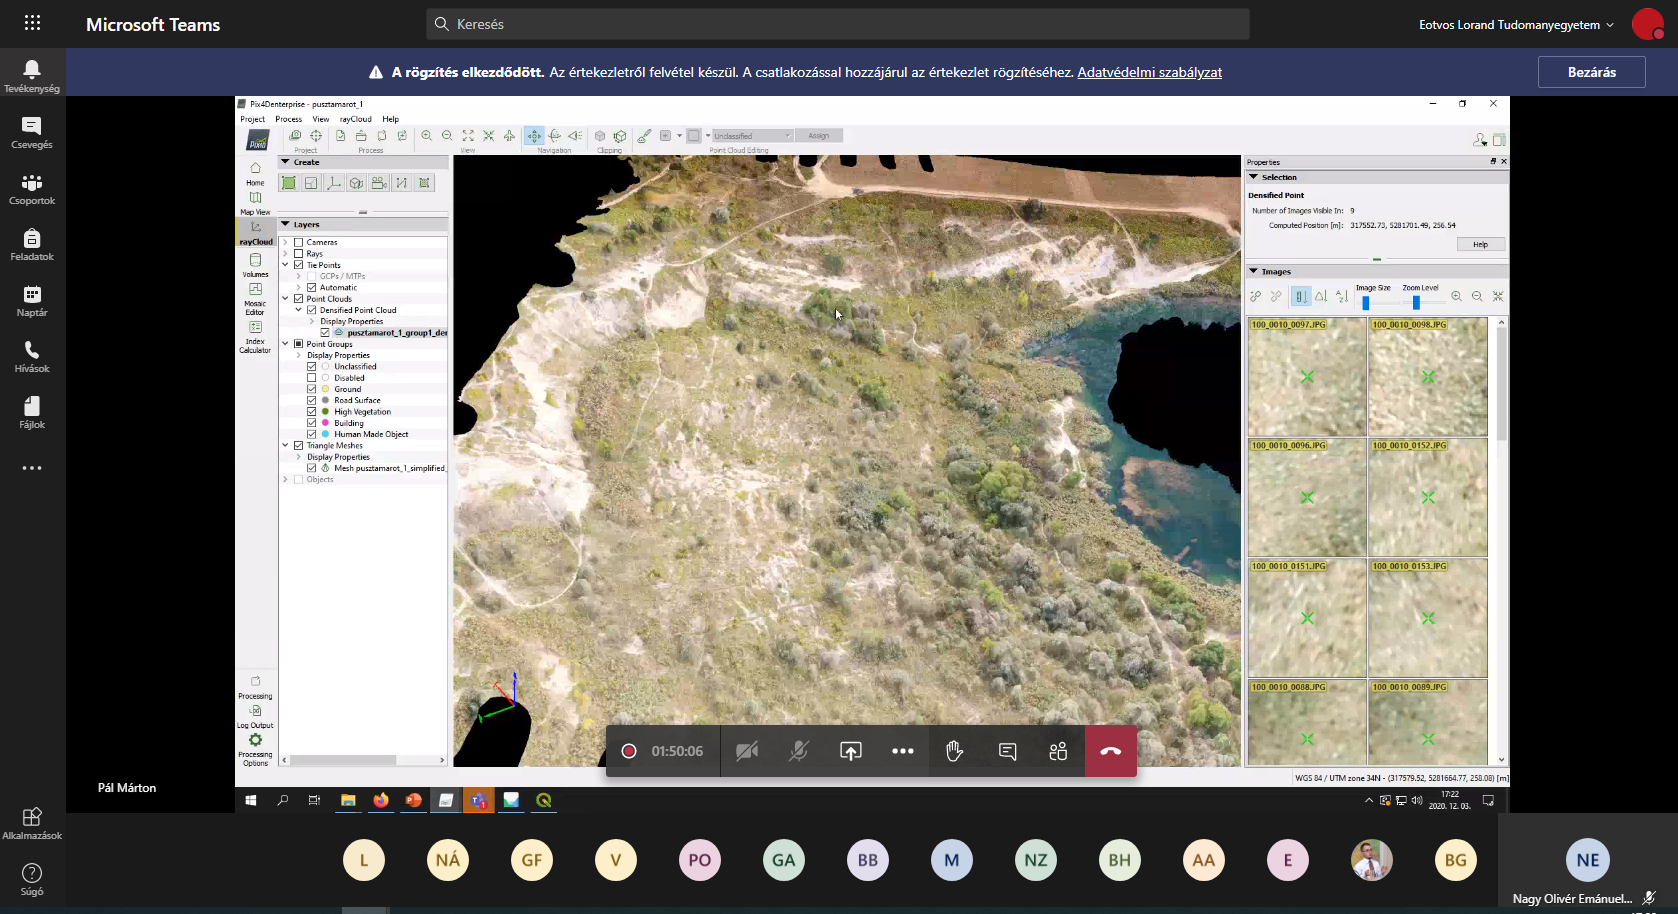The image size is (1678, 914).
Task: Open Pix4D Volumes view
Action: [255, 265]
